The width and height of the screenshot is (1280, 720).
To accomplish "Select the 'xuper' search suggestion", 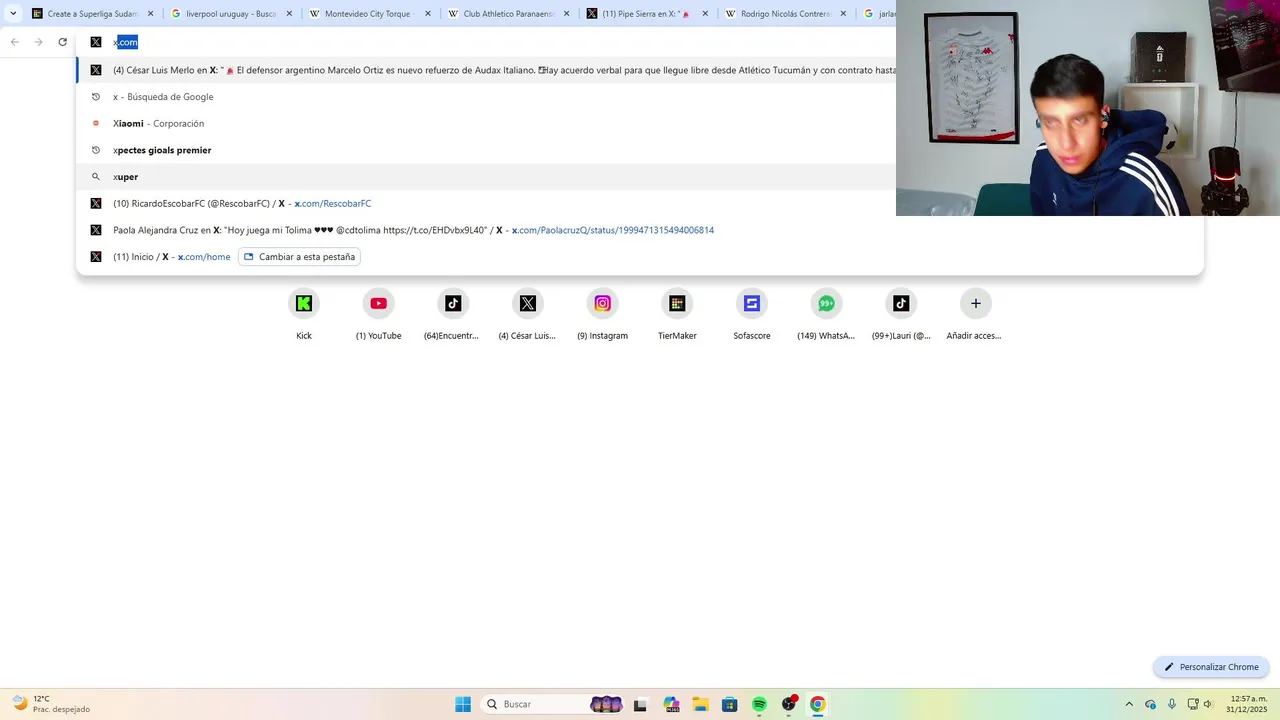I will (486, 177).
